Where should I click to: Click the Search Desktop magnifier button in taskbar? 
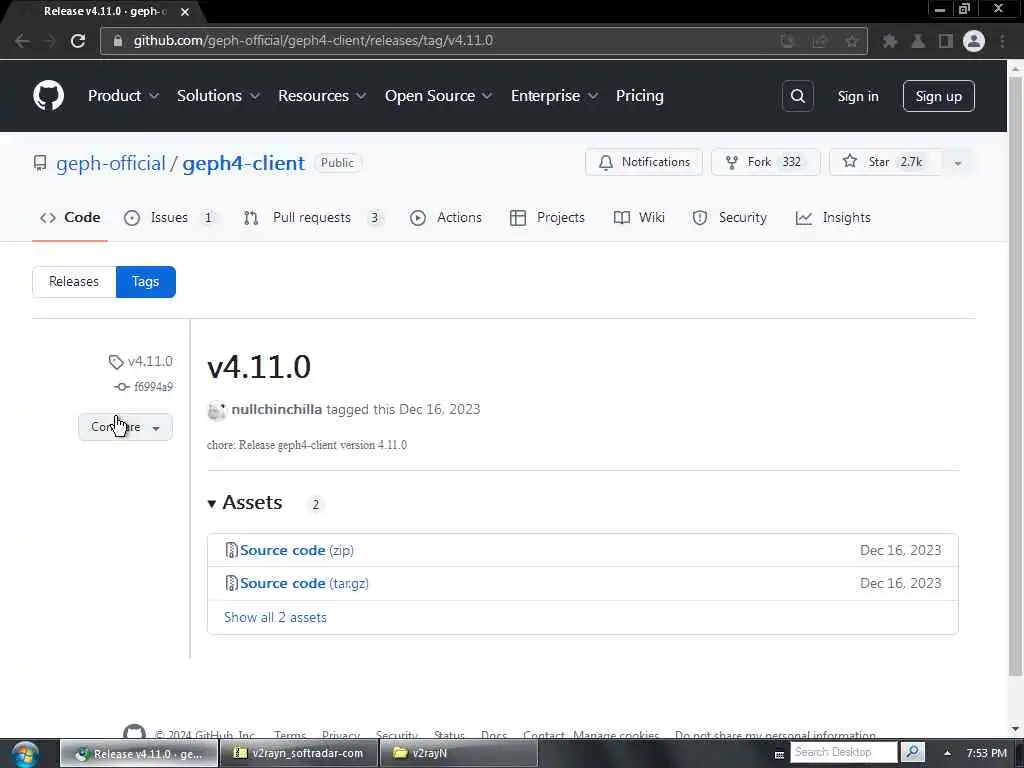[x=912, y=752]
